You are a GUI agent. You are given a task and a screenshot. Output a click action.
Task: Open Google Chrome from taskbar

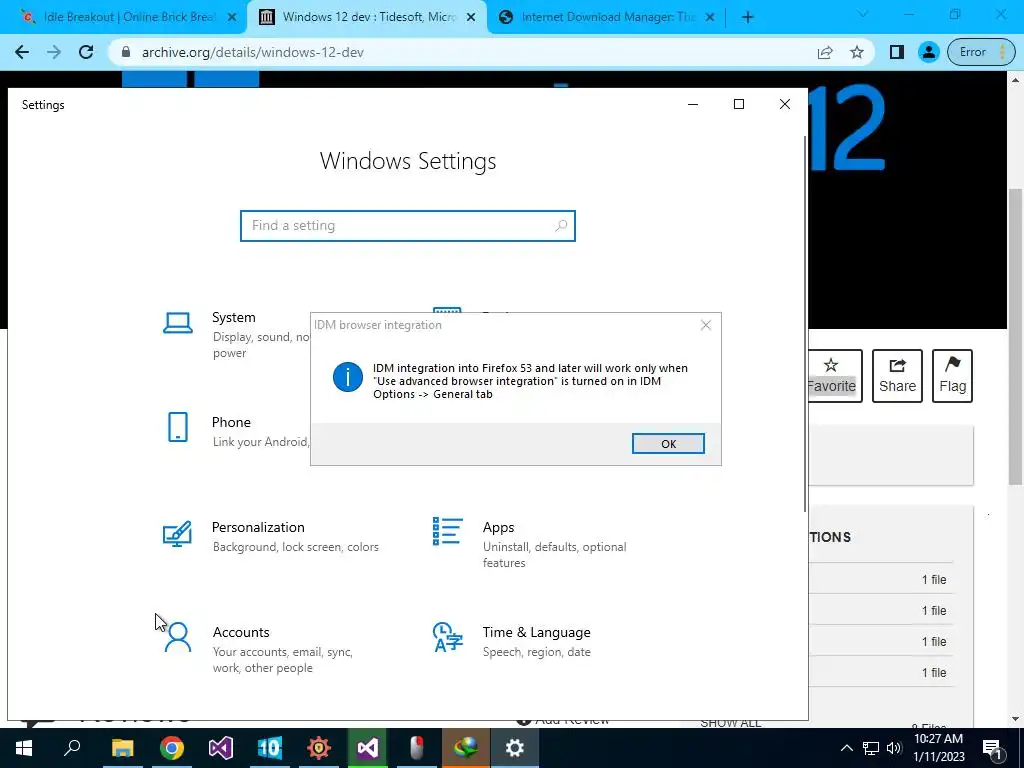pos(172,748)
